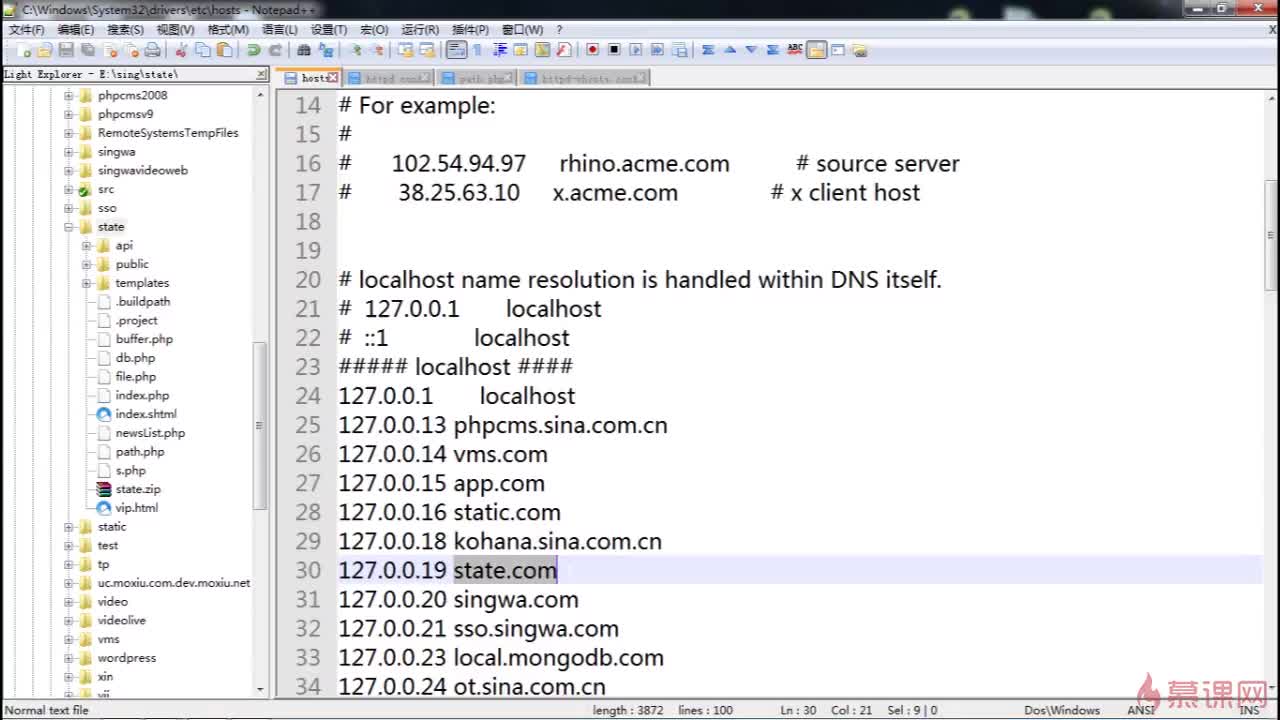The width and height of the screenshot is (1280, 720).
Task: Select vip.html in the explorer tree
Action: (137, 508)
